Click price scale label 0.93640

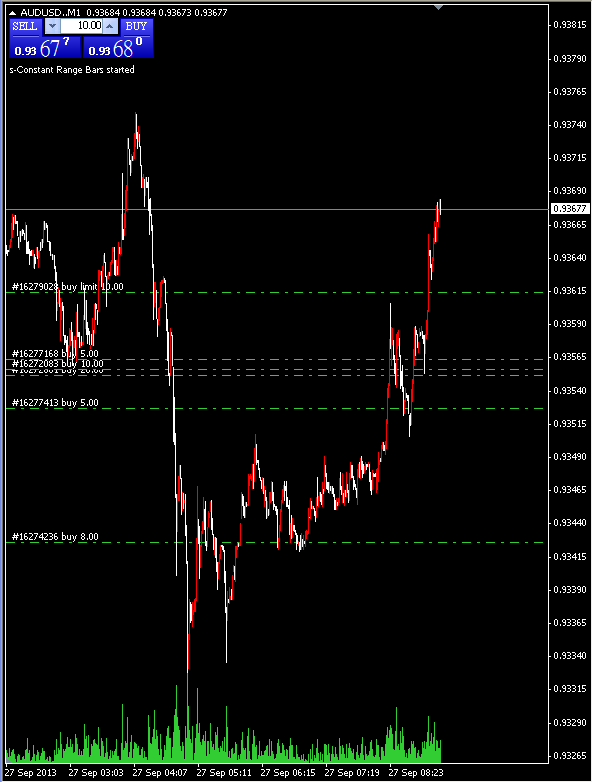pos(570,258)
